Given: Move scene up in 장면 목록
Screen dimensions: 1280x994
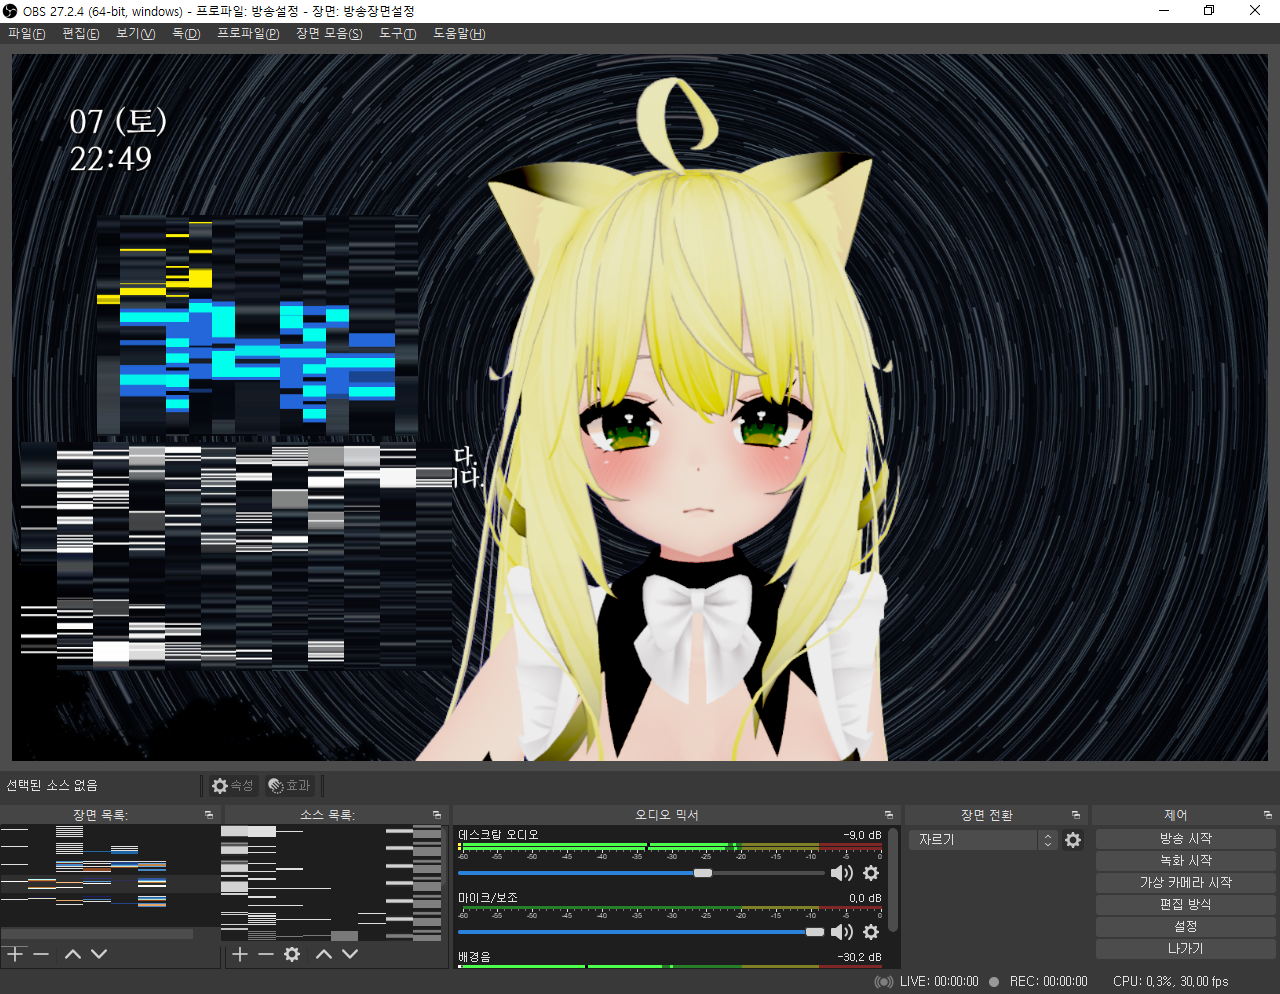Looking at the screenshot, I should point(73,955).
